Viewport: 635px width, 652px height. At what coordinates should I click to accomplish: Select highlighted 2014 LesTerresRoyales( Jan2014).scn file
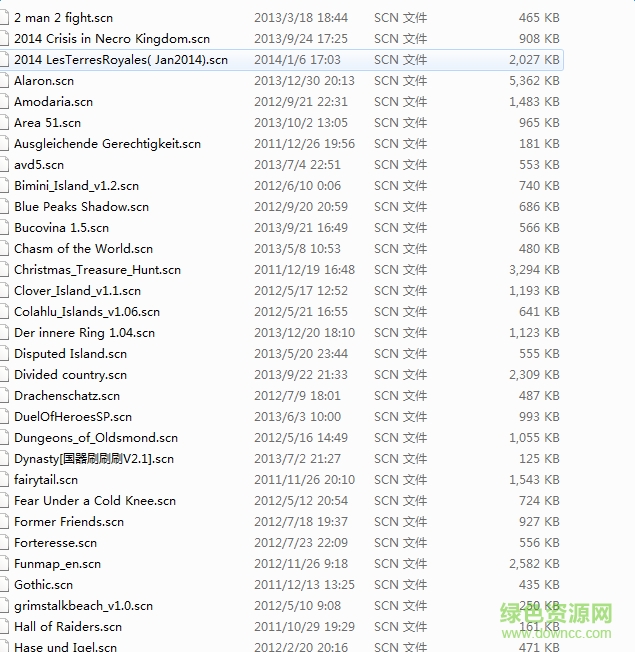120,60
